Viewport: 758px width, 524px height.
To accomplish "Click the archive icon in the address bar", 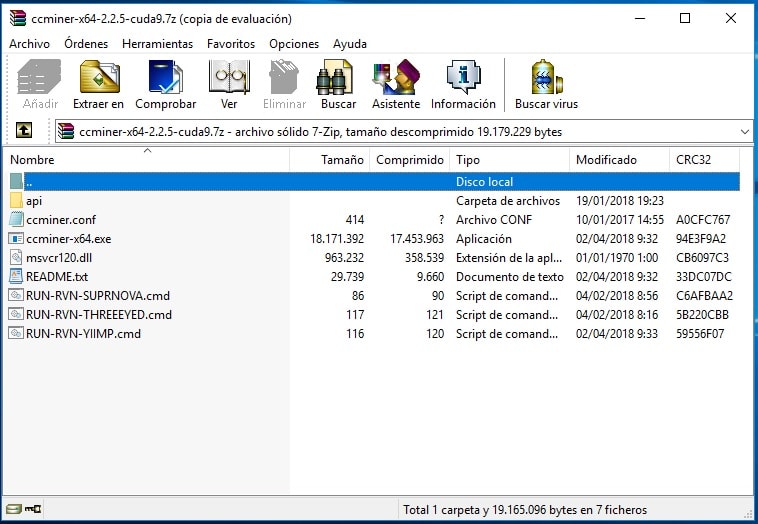I will click(66, 131).
